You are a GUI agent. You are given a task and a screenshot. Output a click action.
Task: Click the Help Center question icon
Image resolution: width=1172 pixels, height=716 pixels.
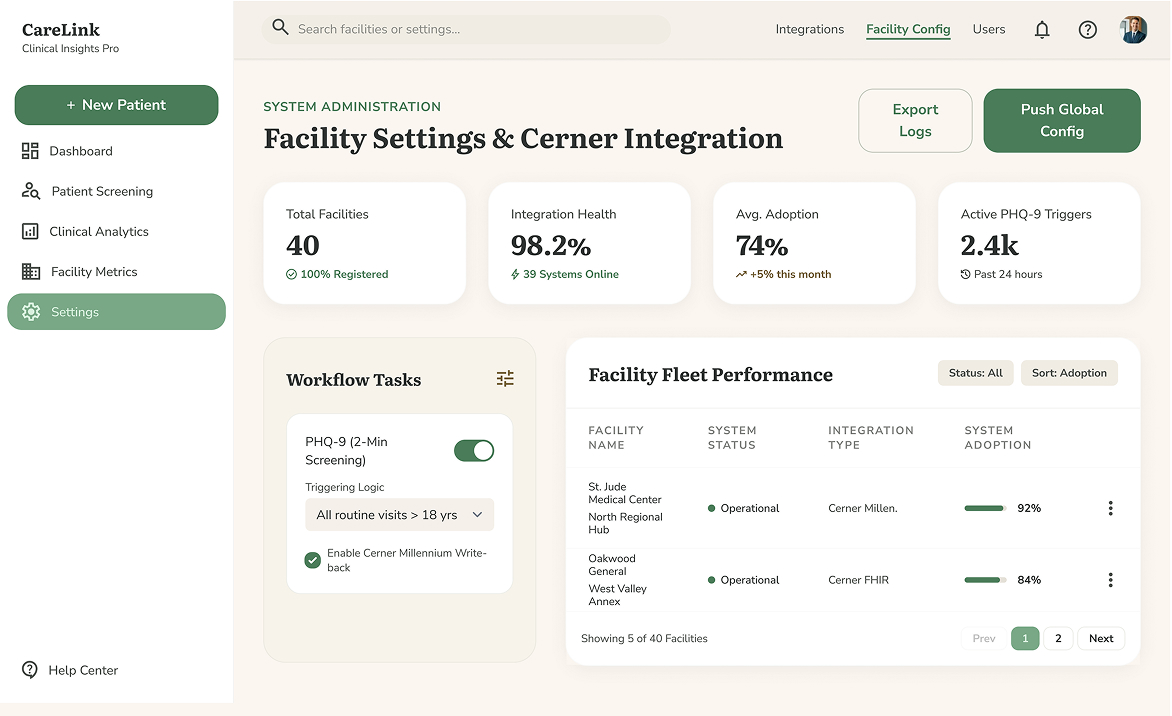(30, 670)
